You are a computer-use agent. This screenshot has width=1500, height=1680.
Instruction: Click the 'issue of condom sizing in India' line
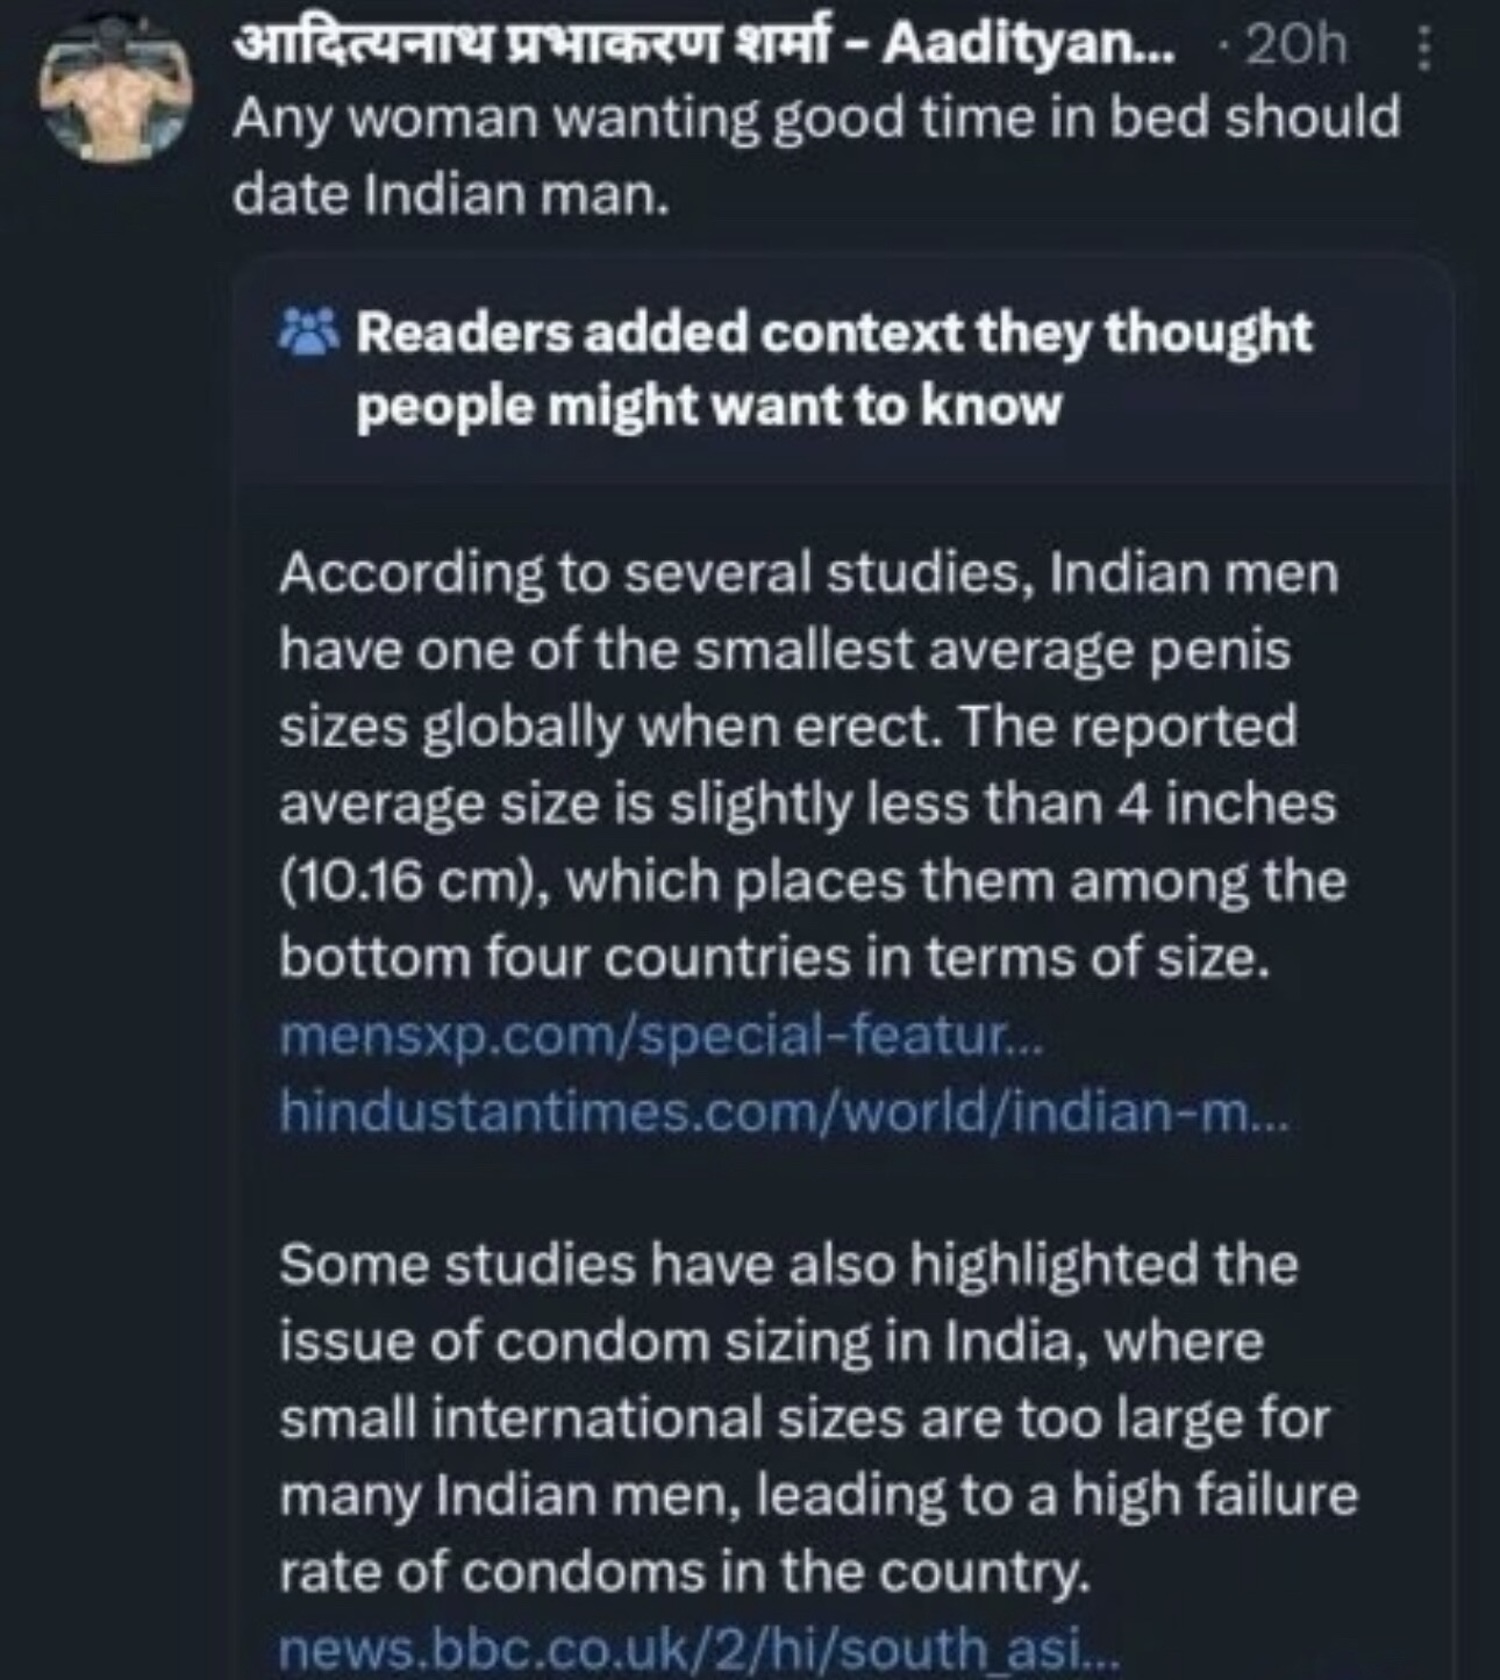coord(770,1341)
